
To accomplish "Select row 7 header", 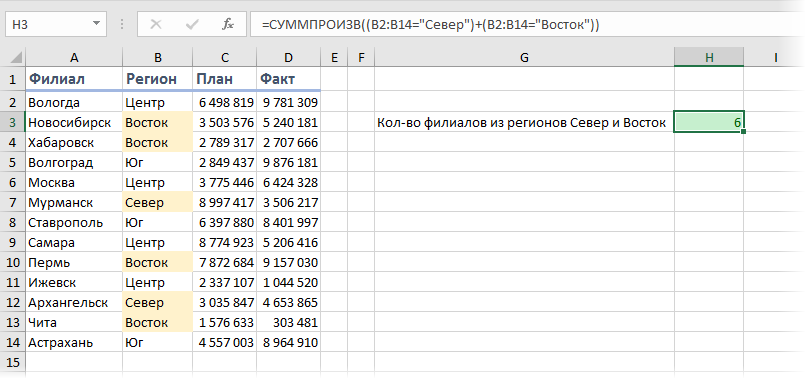I will click(x=13, y=203).
